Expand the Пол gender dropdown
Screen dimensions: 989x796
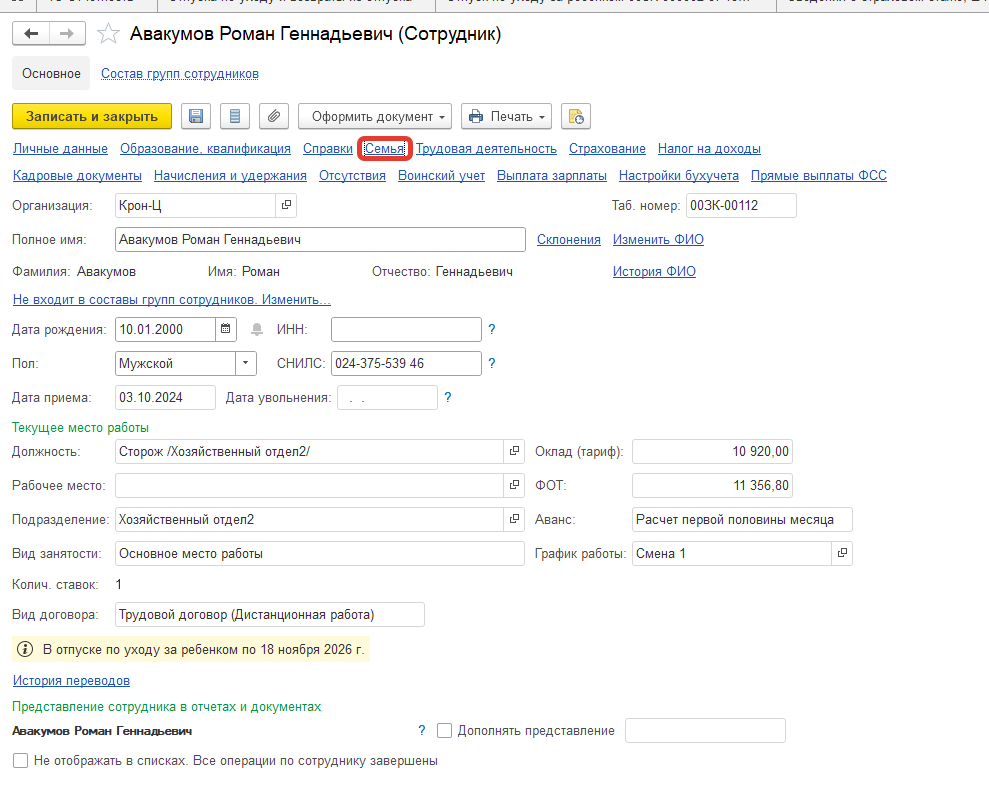click(246, 363)
